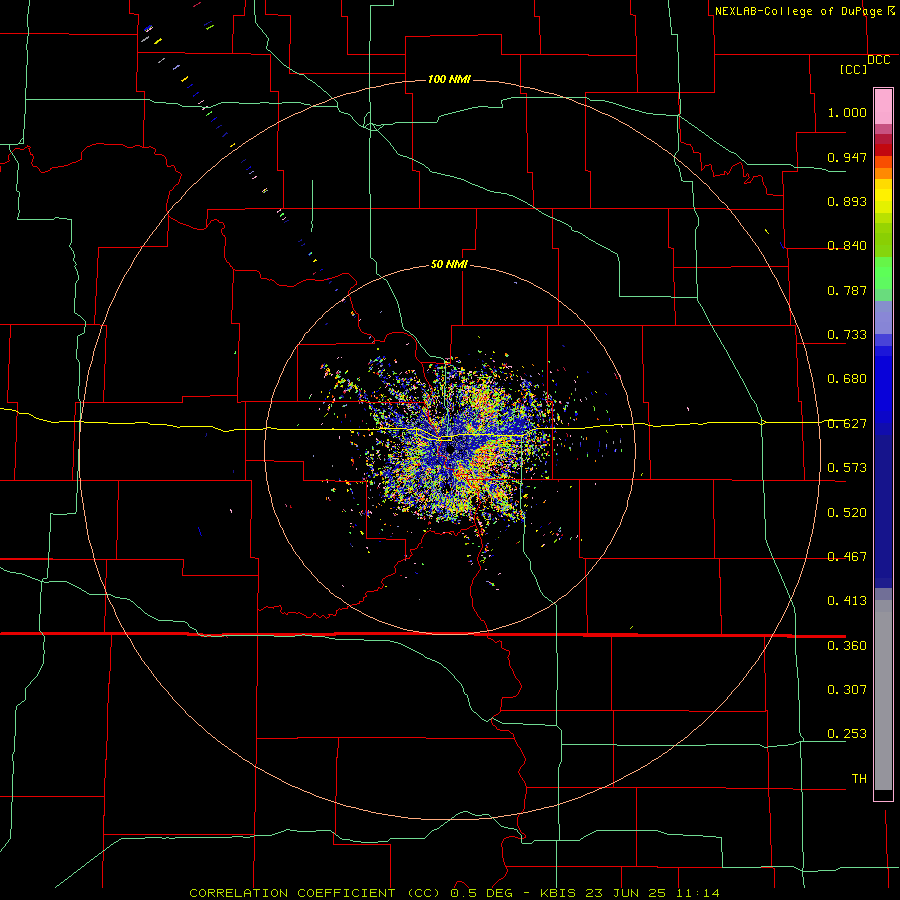Select the 0.253 scale value

pyautogui.click(x=847, y=734)
